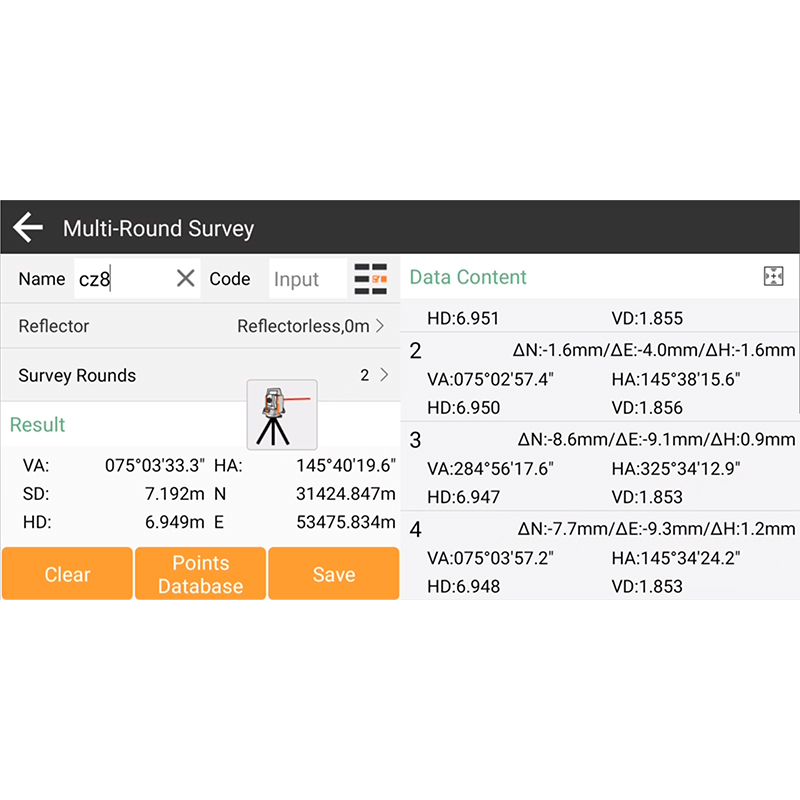Expand Data Content to full screen

pos(773,277)
